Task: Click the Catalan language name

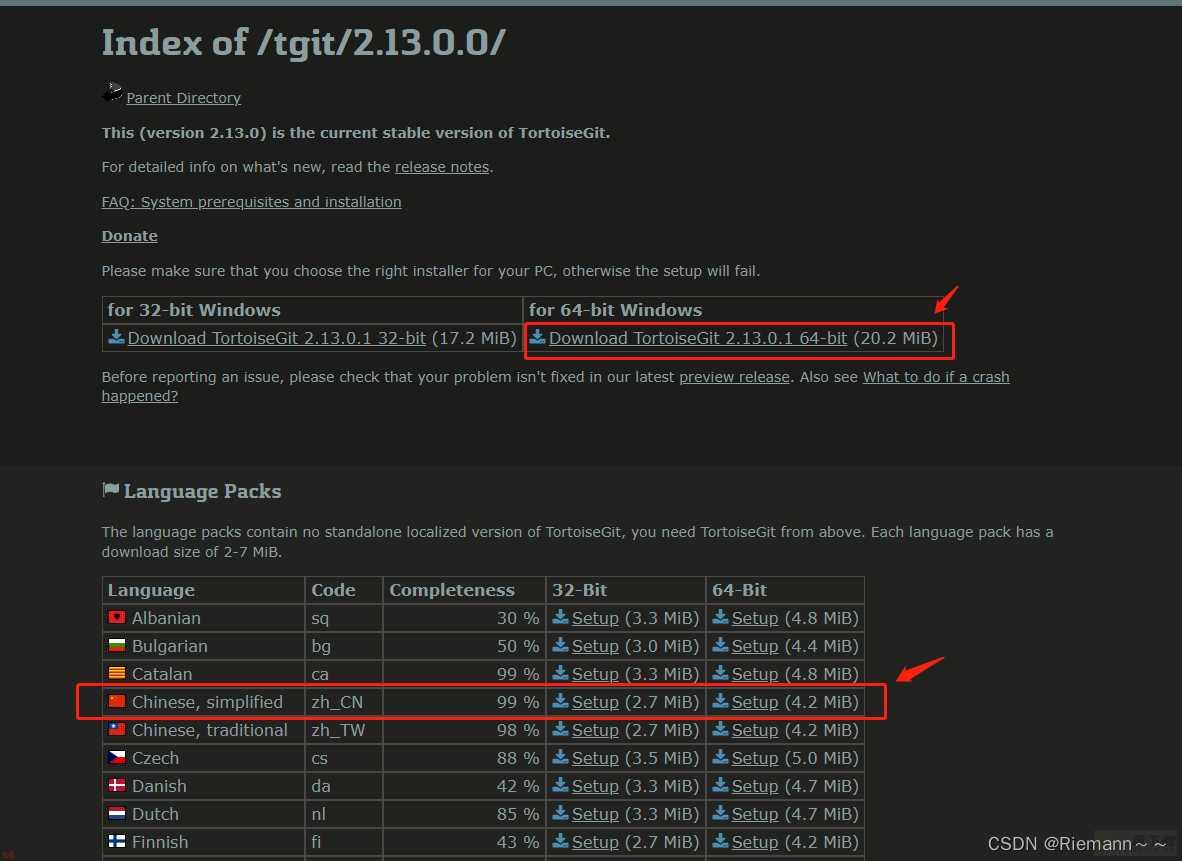Action: pyautogui.click(x=162, y=674)
